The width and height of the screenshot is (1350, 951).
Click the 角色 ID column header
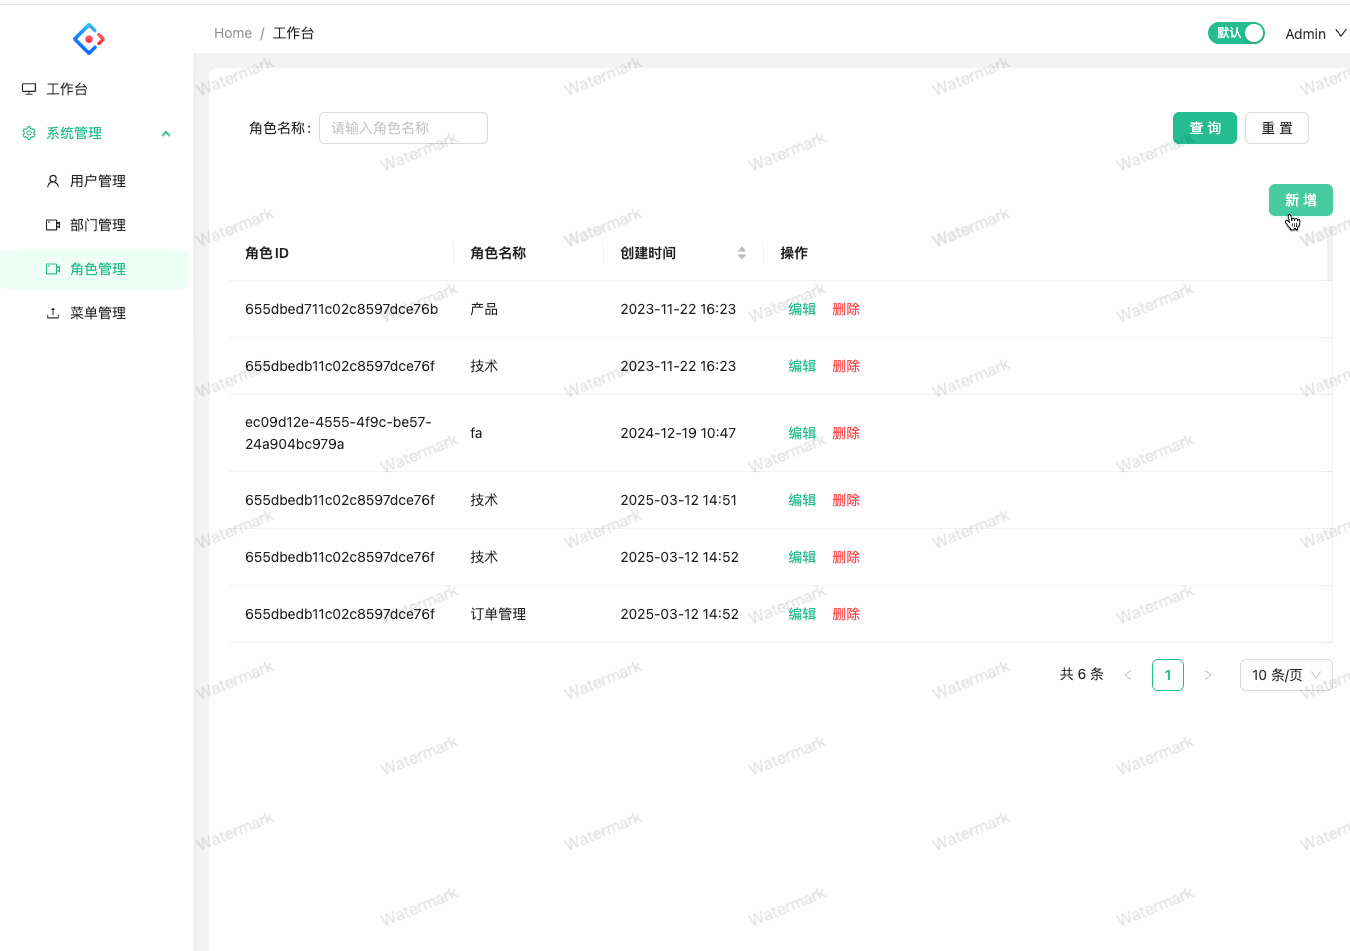(267, 253)
